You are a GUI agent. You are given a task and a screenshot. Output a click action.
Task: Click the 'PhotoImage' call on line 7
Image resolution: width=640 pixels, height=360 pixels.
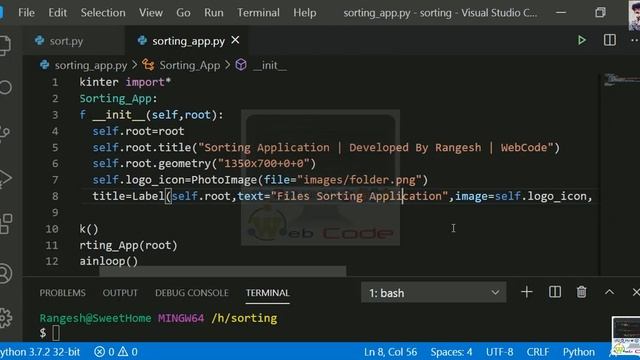(x=224, y=180)
